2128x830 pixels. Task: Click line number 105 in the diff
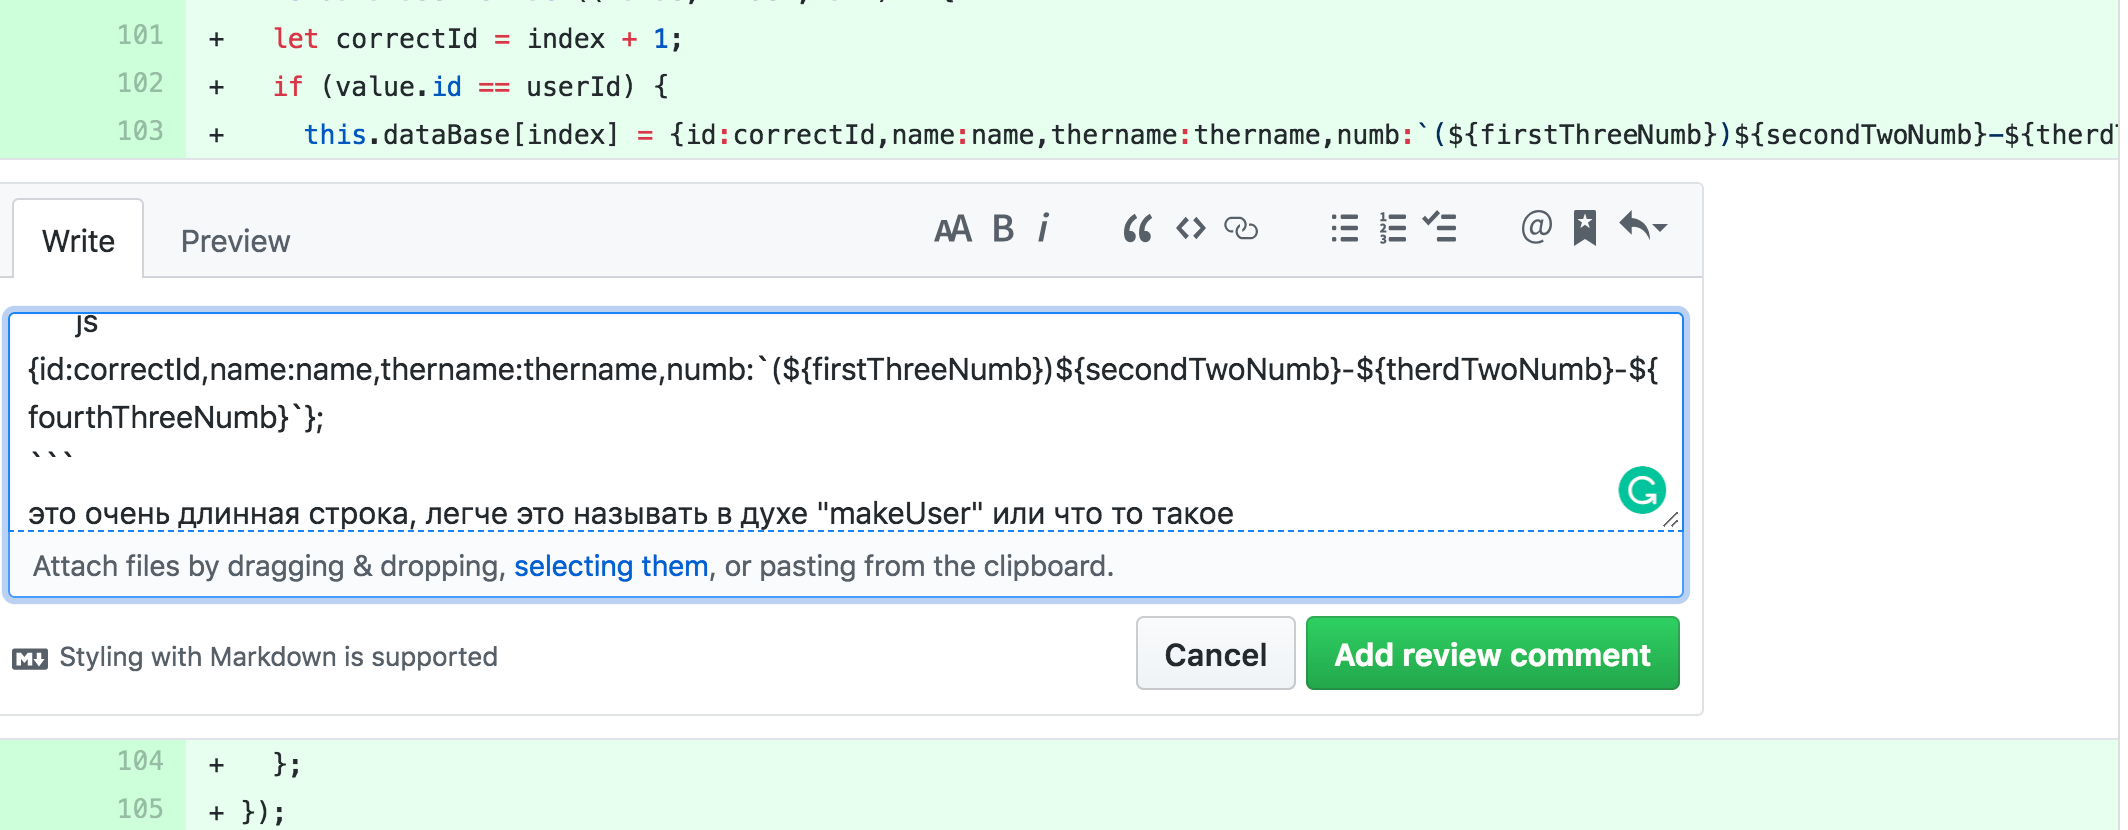pyautogui.click(x=140, y=809)
